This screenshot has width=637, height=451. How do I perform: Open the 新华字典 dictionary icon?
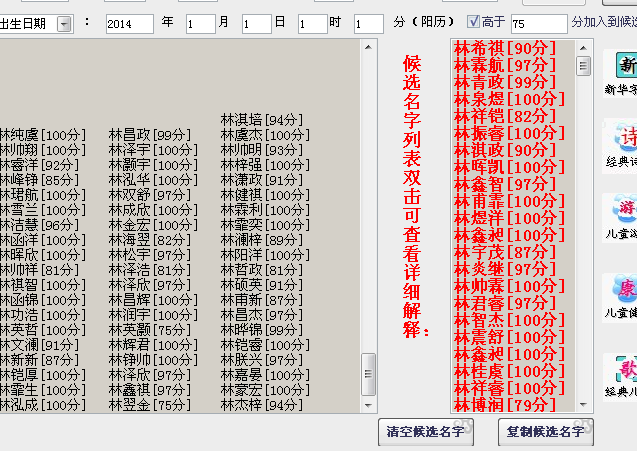pos(626,66)
